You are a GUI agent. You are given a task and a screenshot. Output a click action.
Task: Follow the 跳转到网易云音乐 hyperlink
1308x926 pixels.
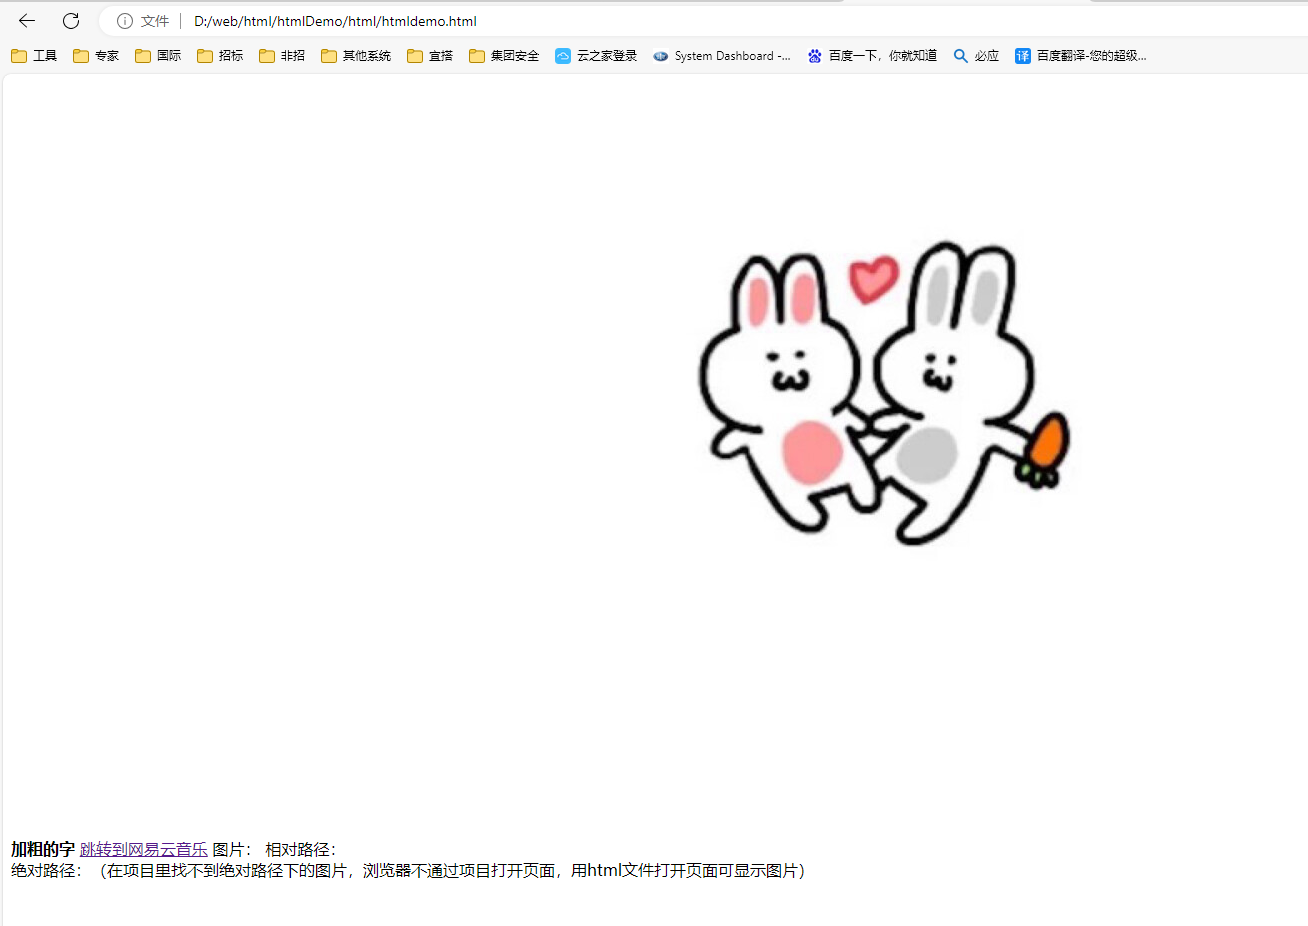[x=144, y=850]
